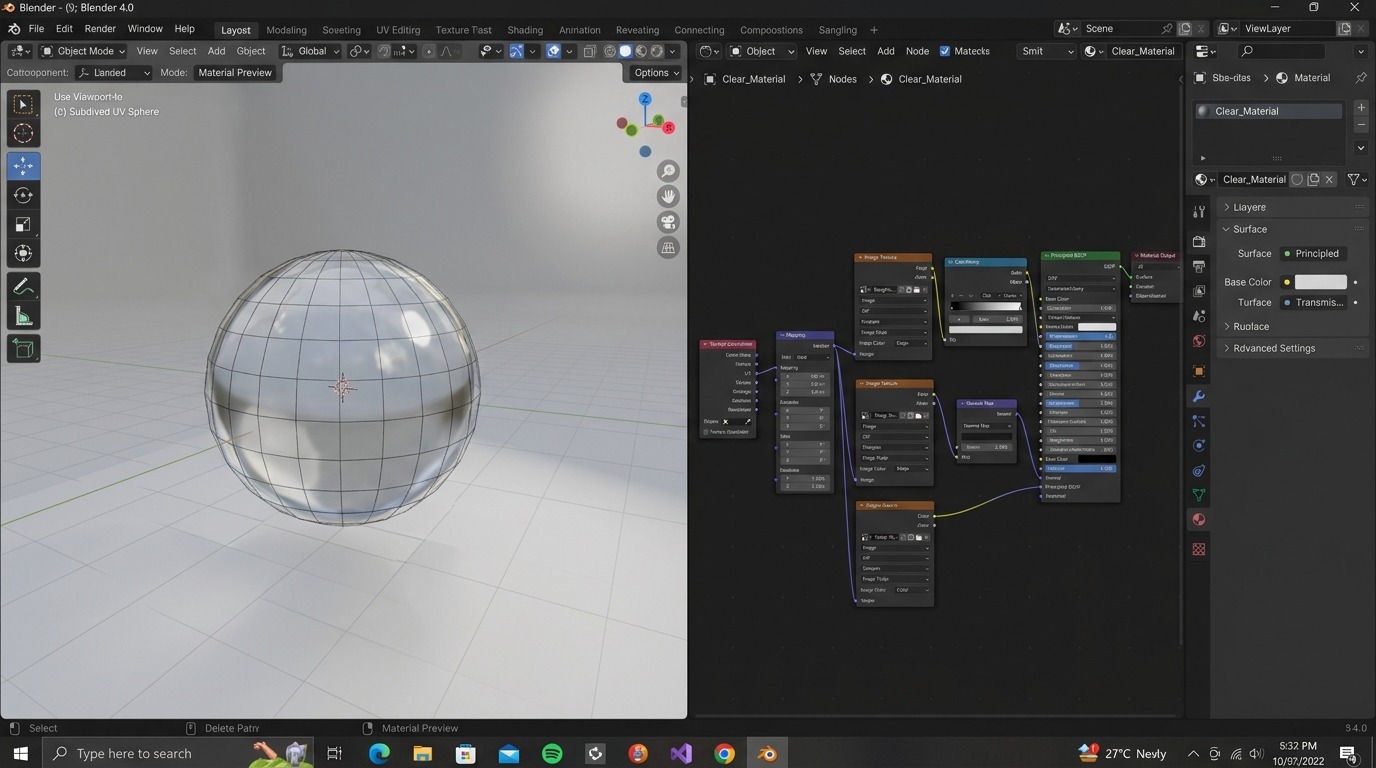Expand the Llayere panel
The height and width of the screenshot is (768, 1376).
pos(1292,207)
